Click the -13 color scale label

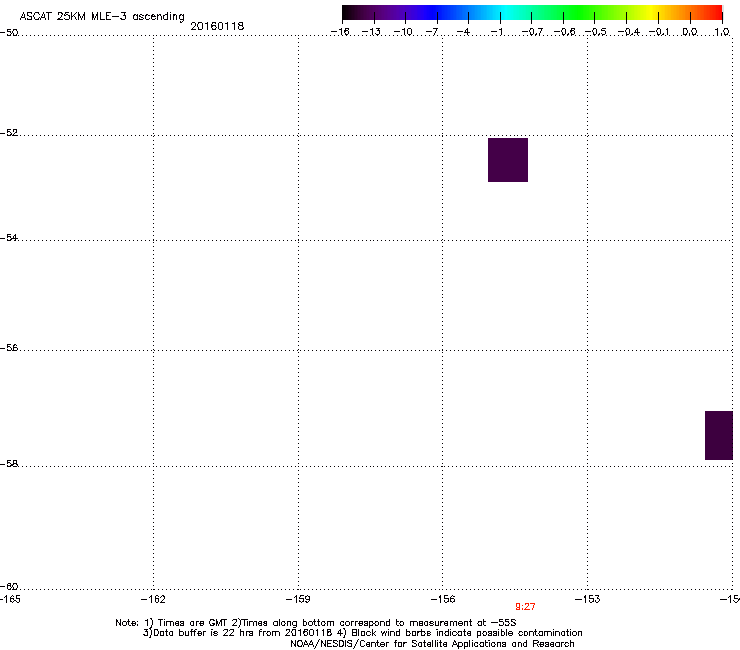371,32
